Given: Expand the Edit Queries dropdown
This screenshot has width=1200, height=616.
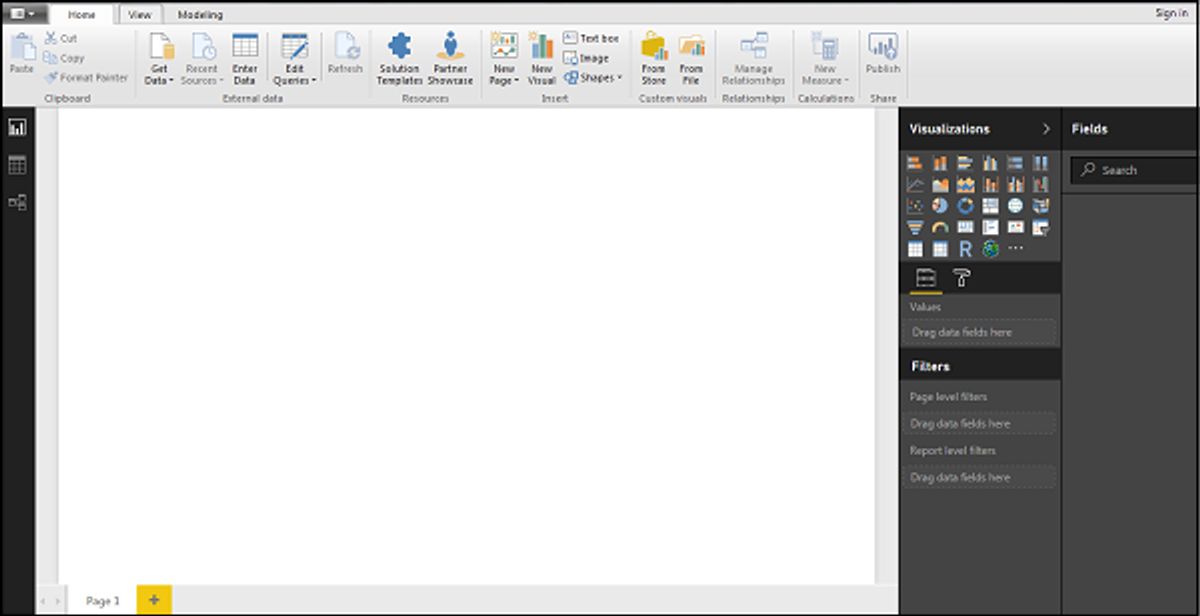Looking at the screenshot, I should (295, 59).
